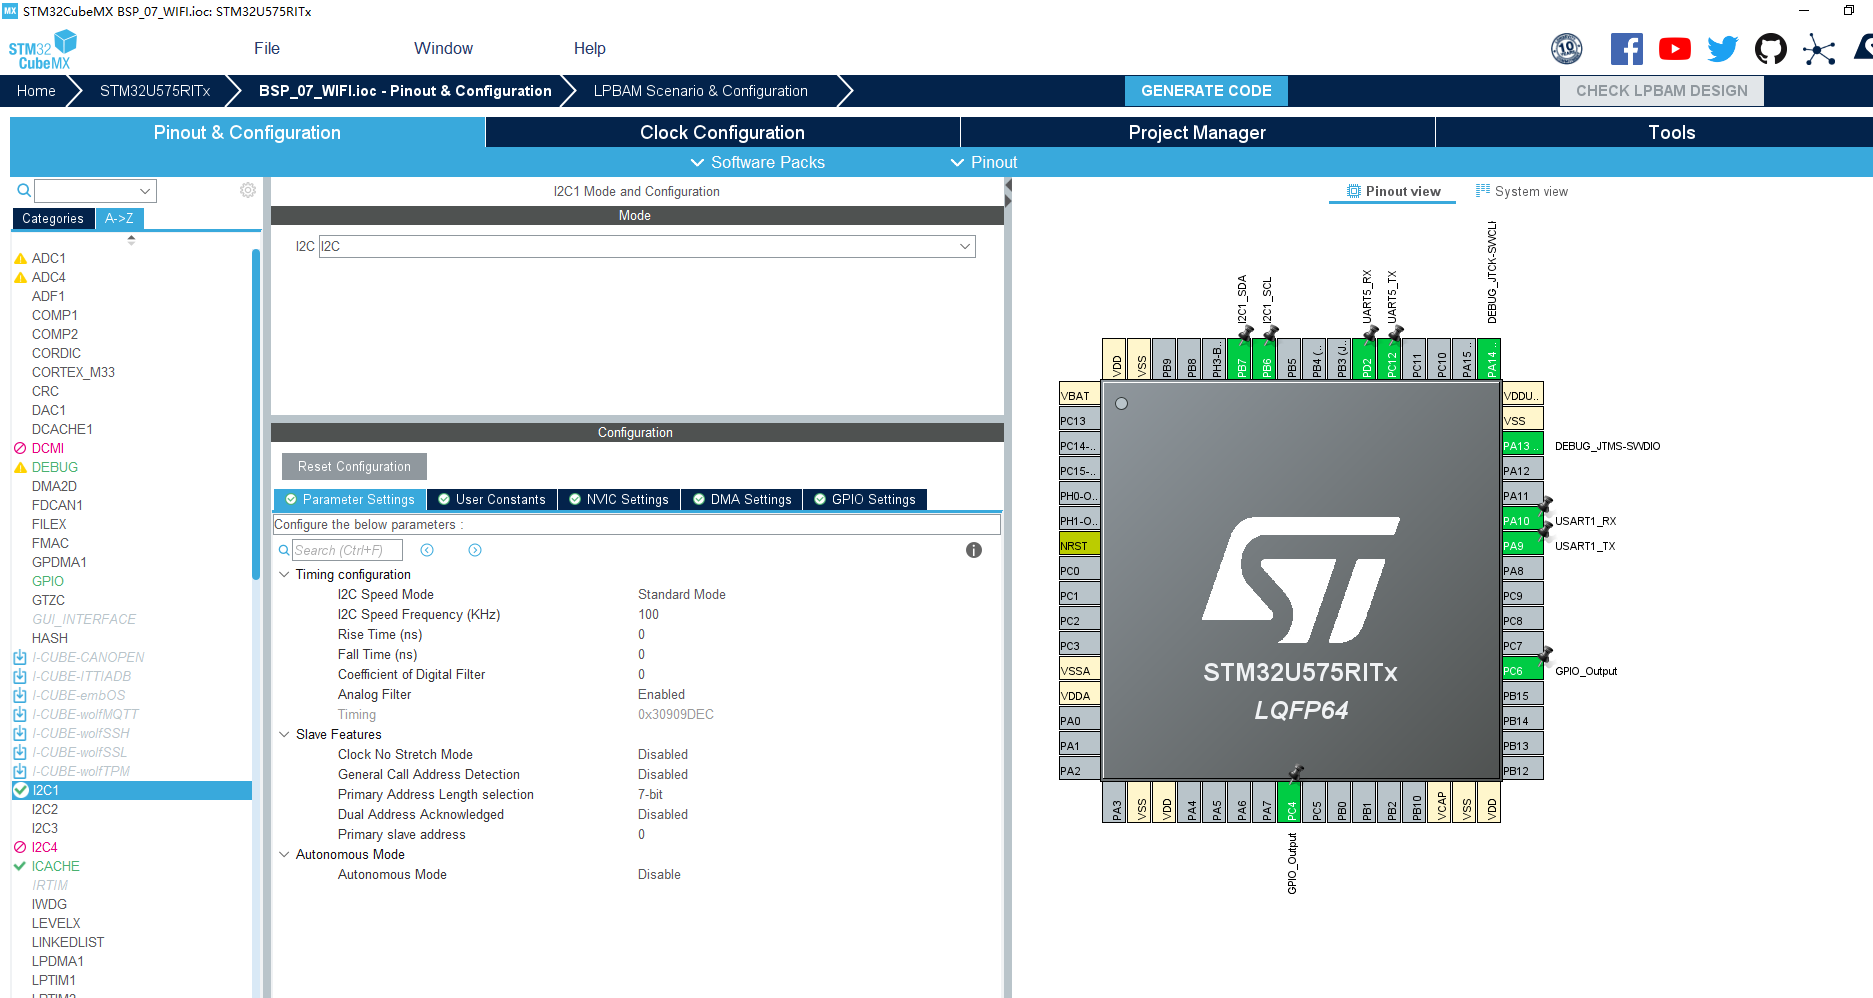Switch to Clock Configuration tab
Screen dimensions: 1873x998
[x=722, y=132]
